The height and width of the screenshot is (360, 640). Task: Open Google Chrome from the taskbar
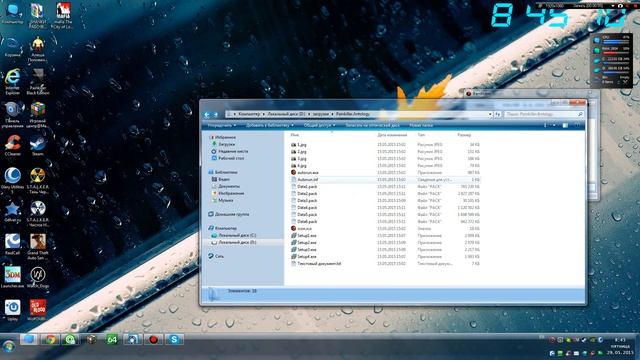click(x=50, y=339)
